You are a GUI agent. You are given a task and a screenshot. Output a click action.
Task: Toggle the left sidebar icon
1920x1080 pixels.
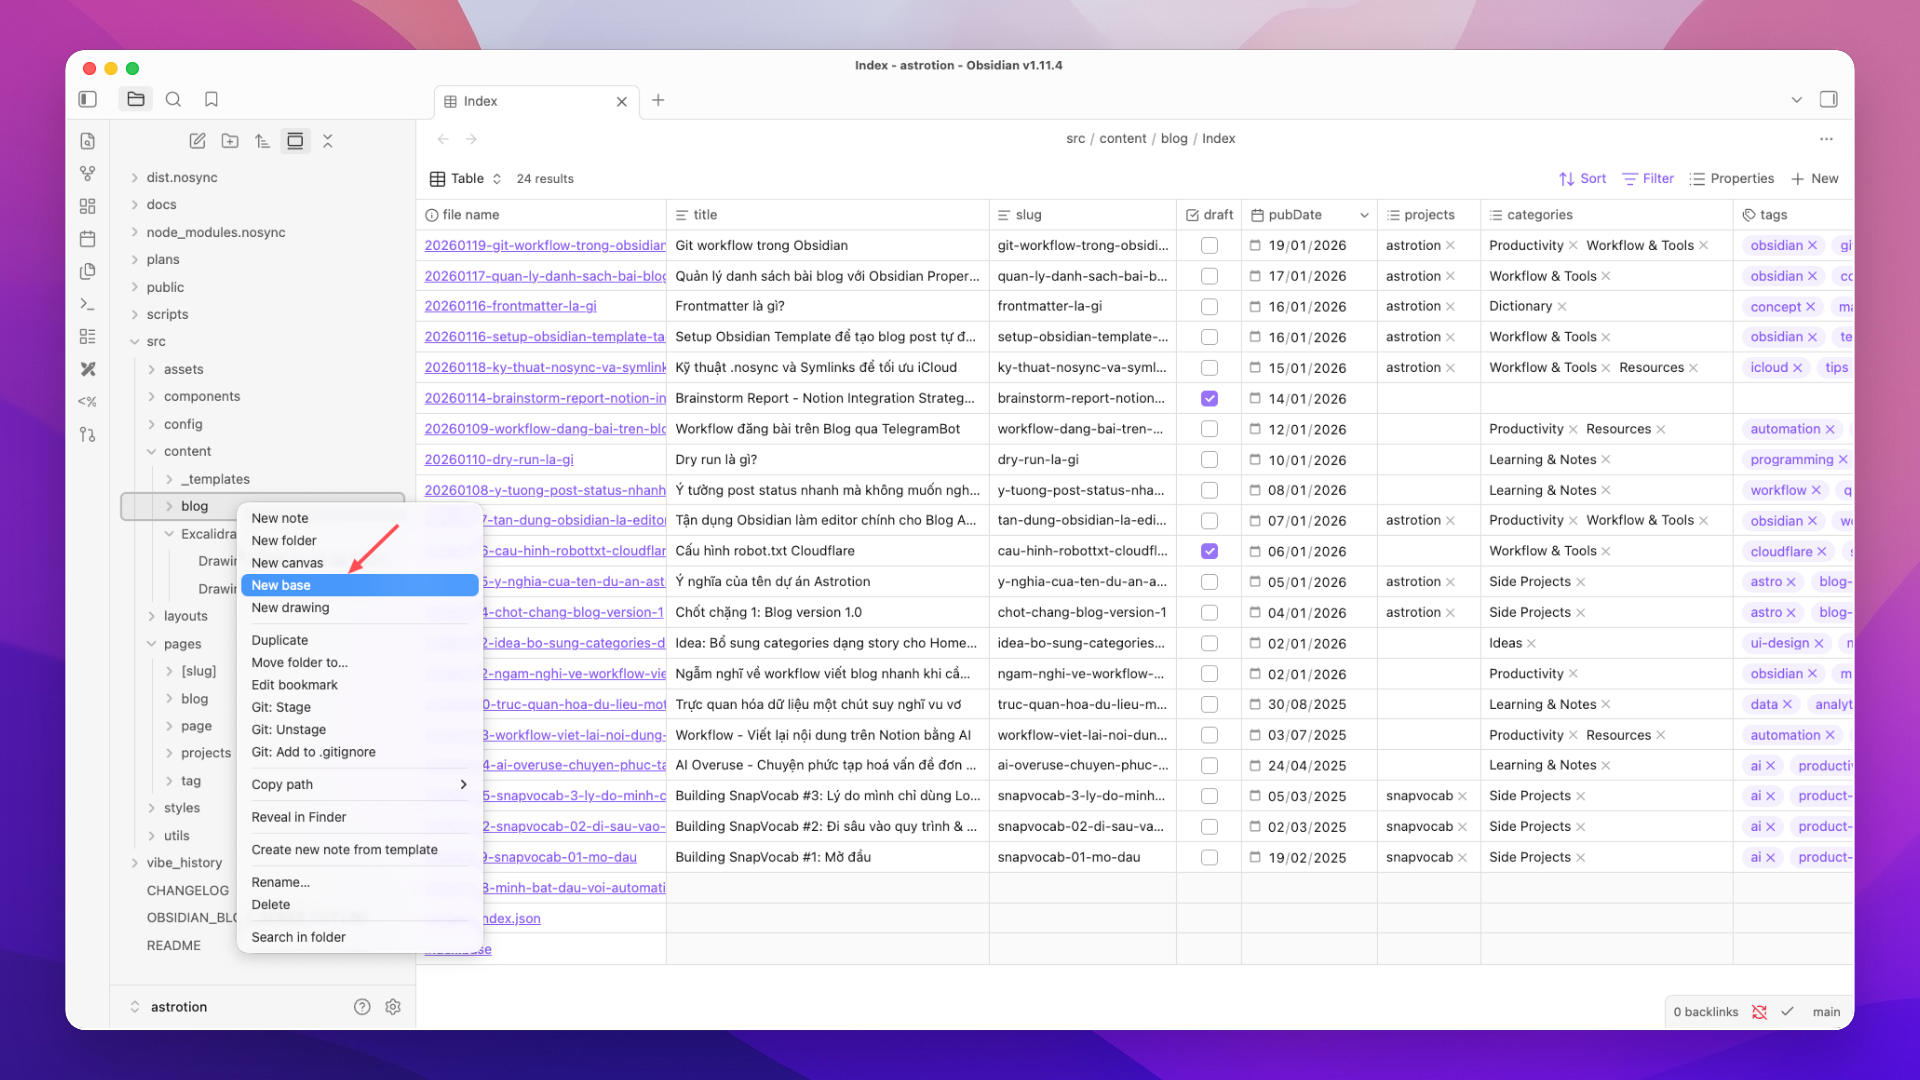(x=88, y=99)
